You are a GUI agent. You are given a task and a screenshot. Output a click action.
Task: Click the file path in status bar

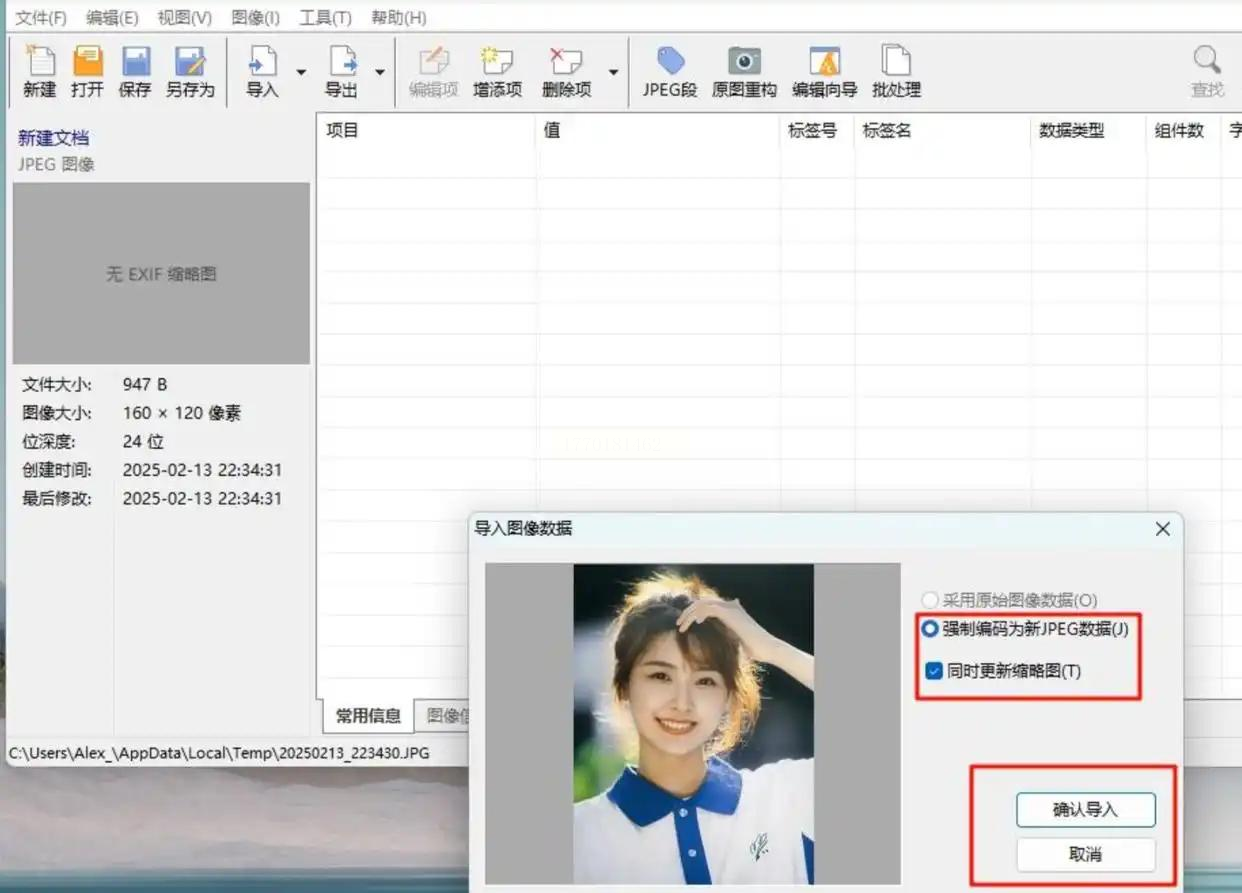pos(219,752)
